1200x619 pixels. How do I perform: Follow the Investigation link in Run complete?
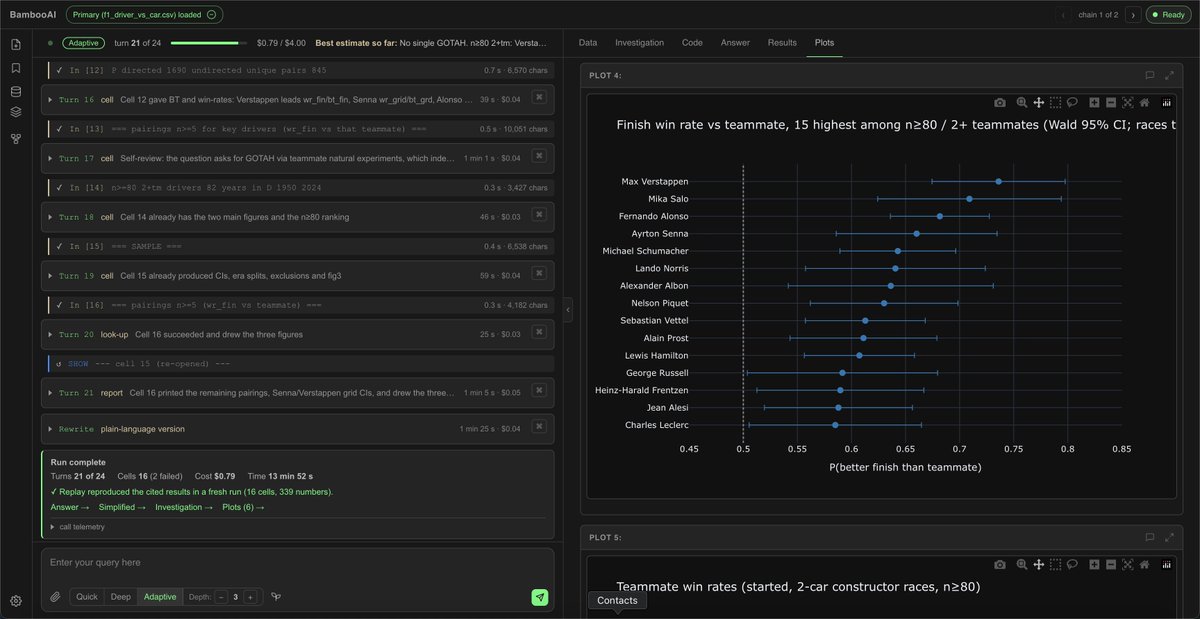pyautogui.click(x=184, y=507)
